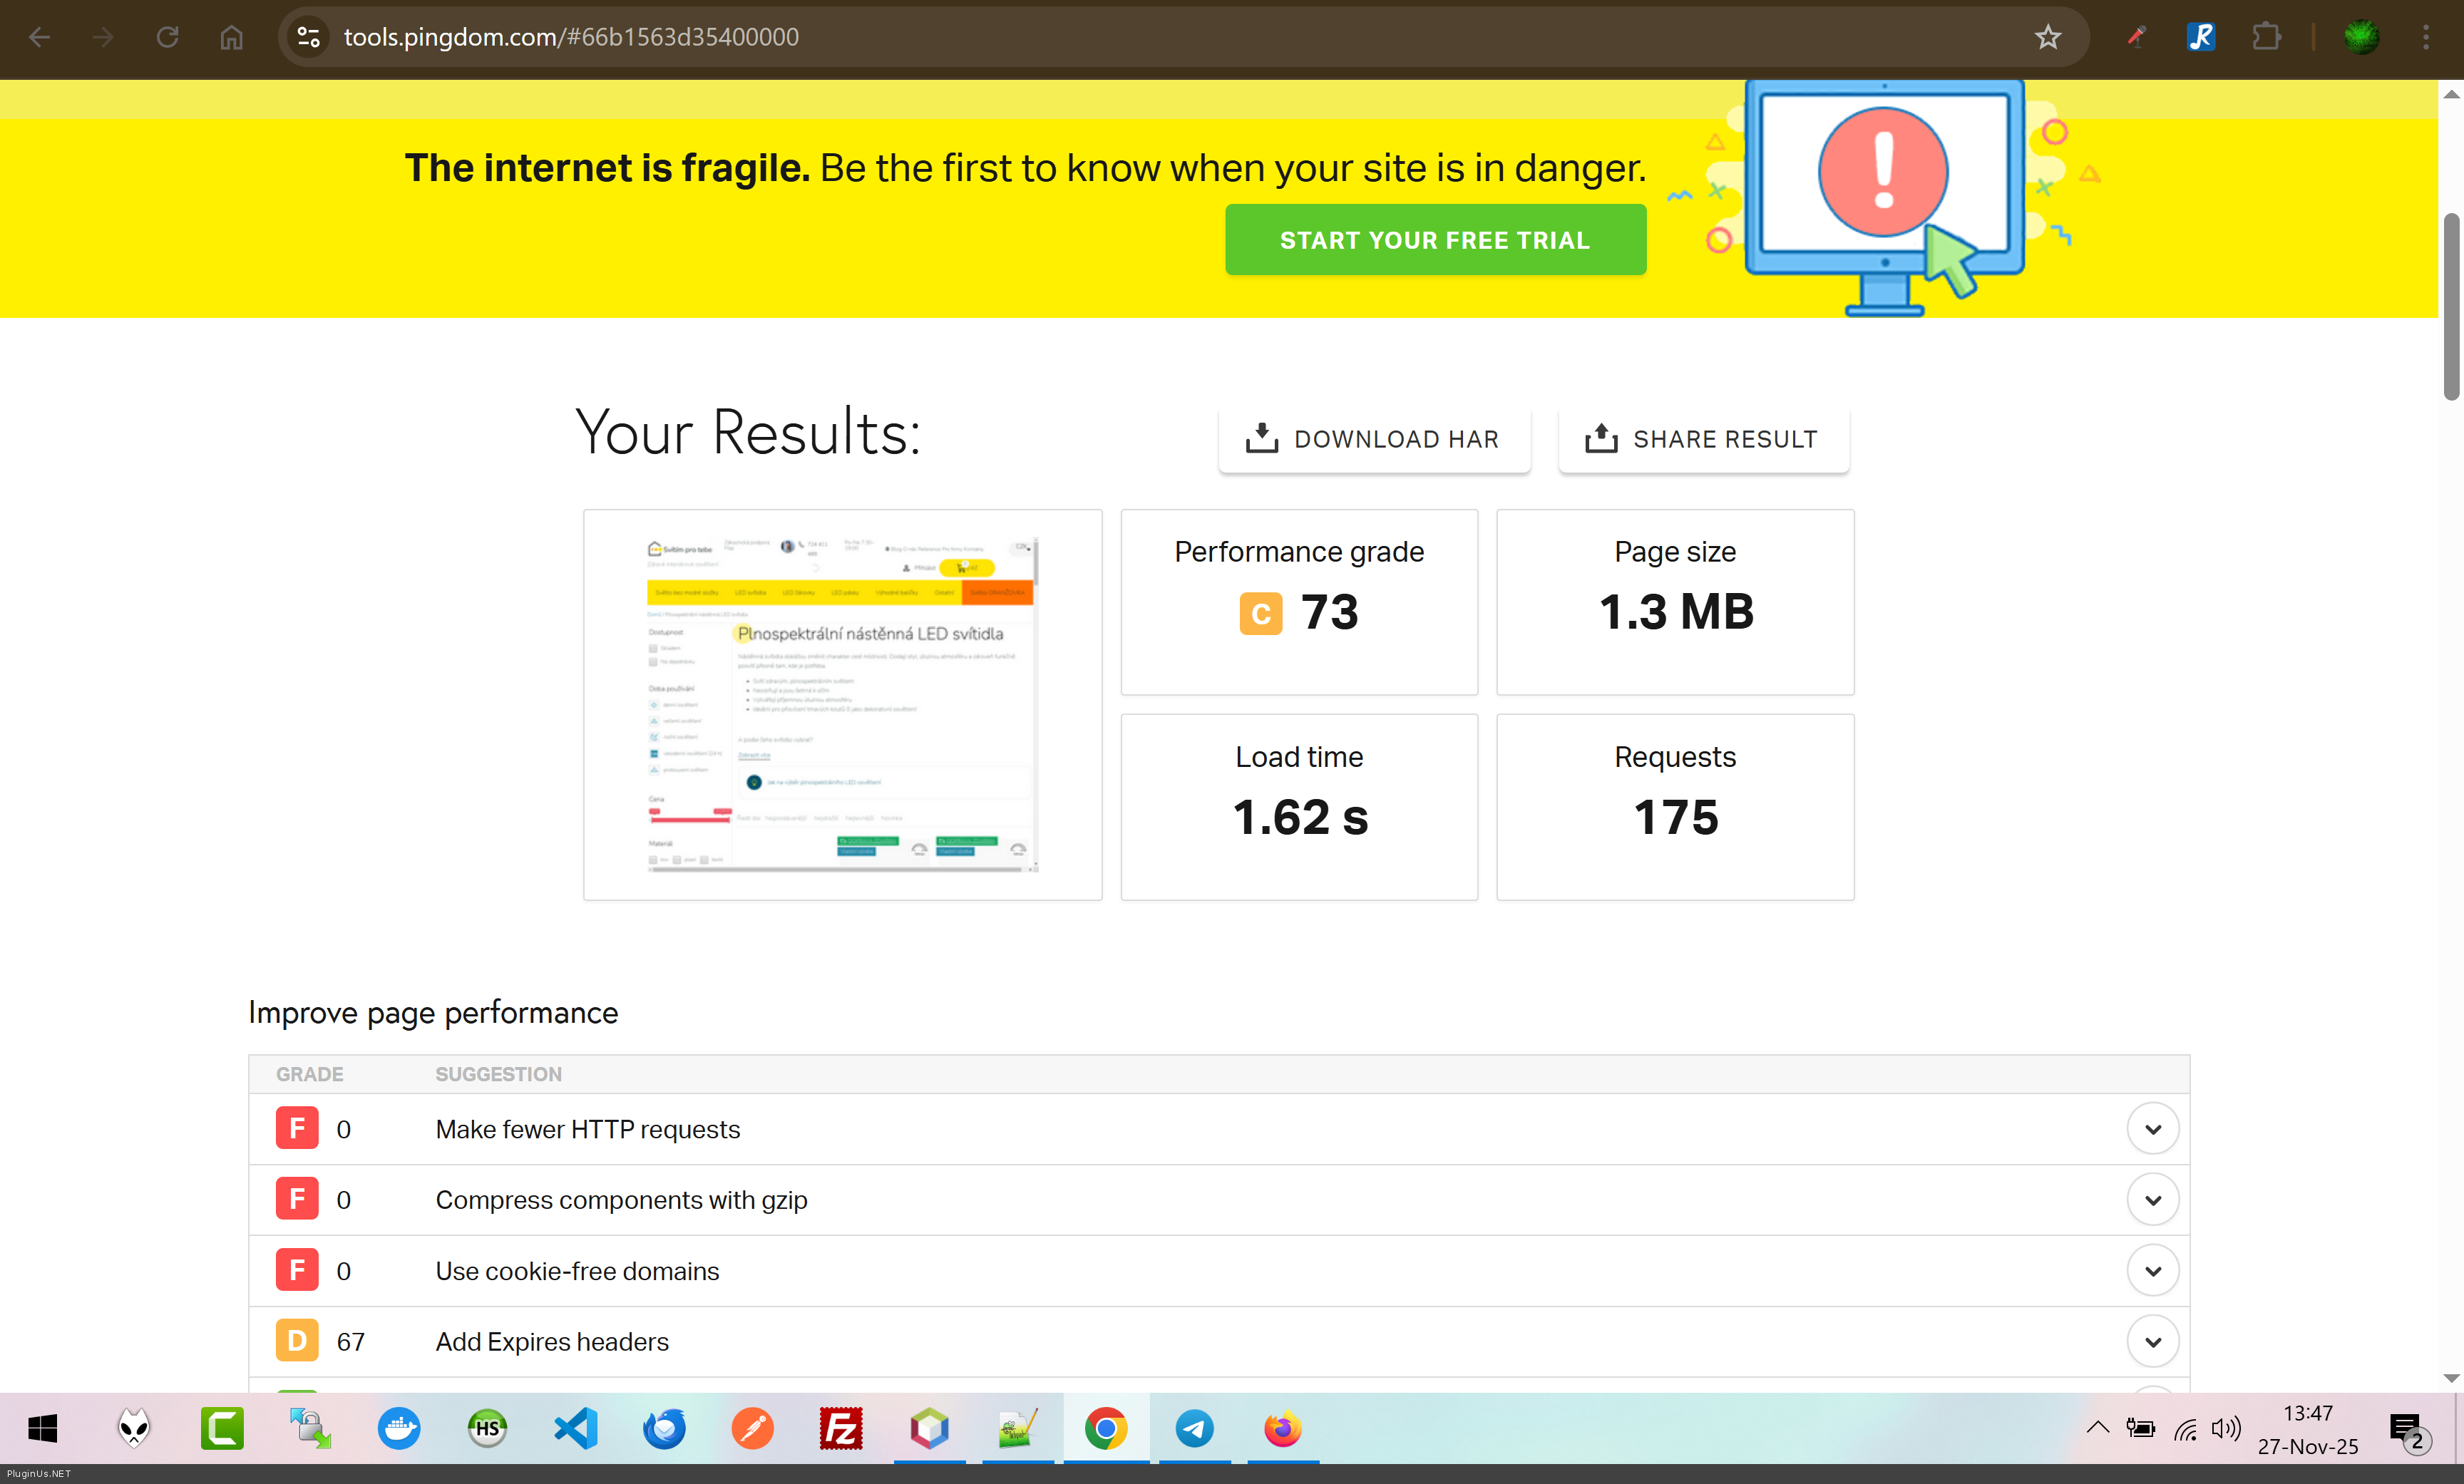2464x1484 pixels.
Task: Expand the Make fewer HTTP requests row
Action: (2152, 1129)
